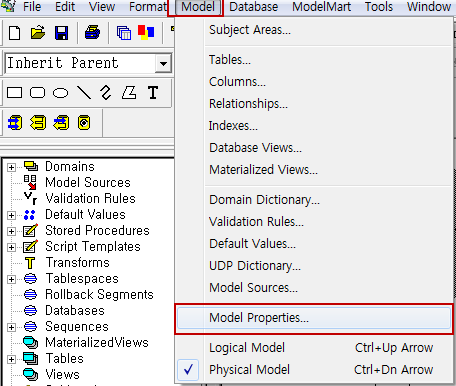Open the ModelMart menu
Viewport: 456px width, 386px height.
pos(321,6)
